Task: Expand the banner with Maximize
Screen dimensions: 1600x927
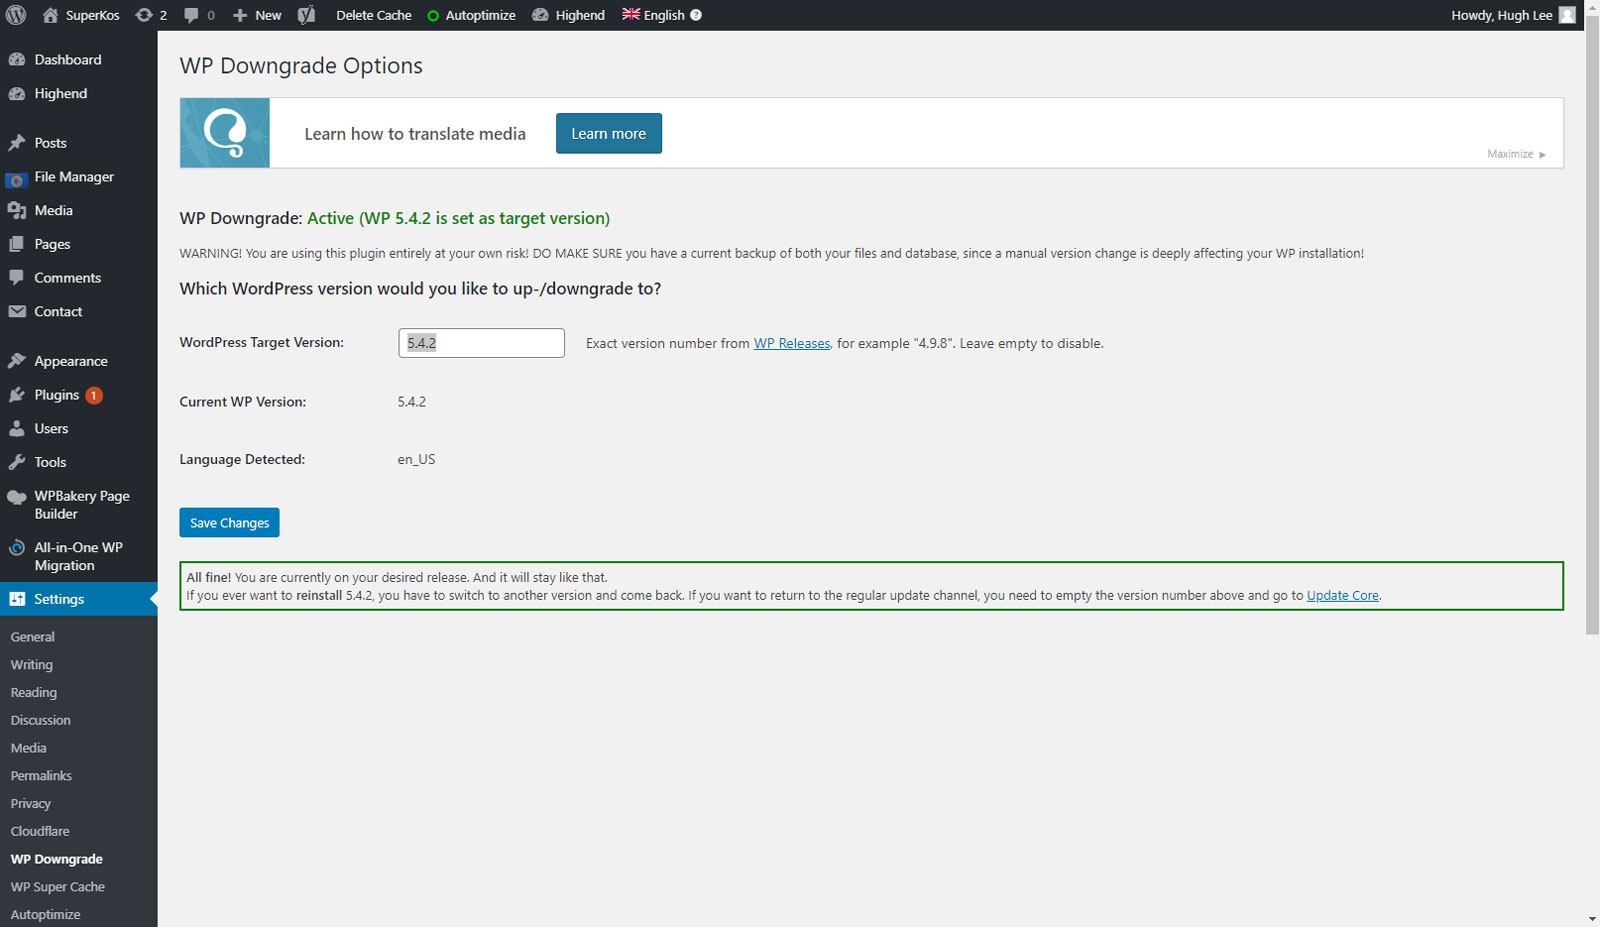Action: coord(1516,154)
